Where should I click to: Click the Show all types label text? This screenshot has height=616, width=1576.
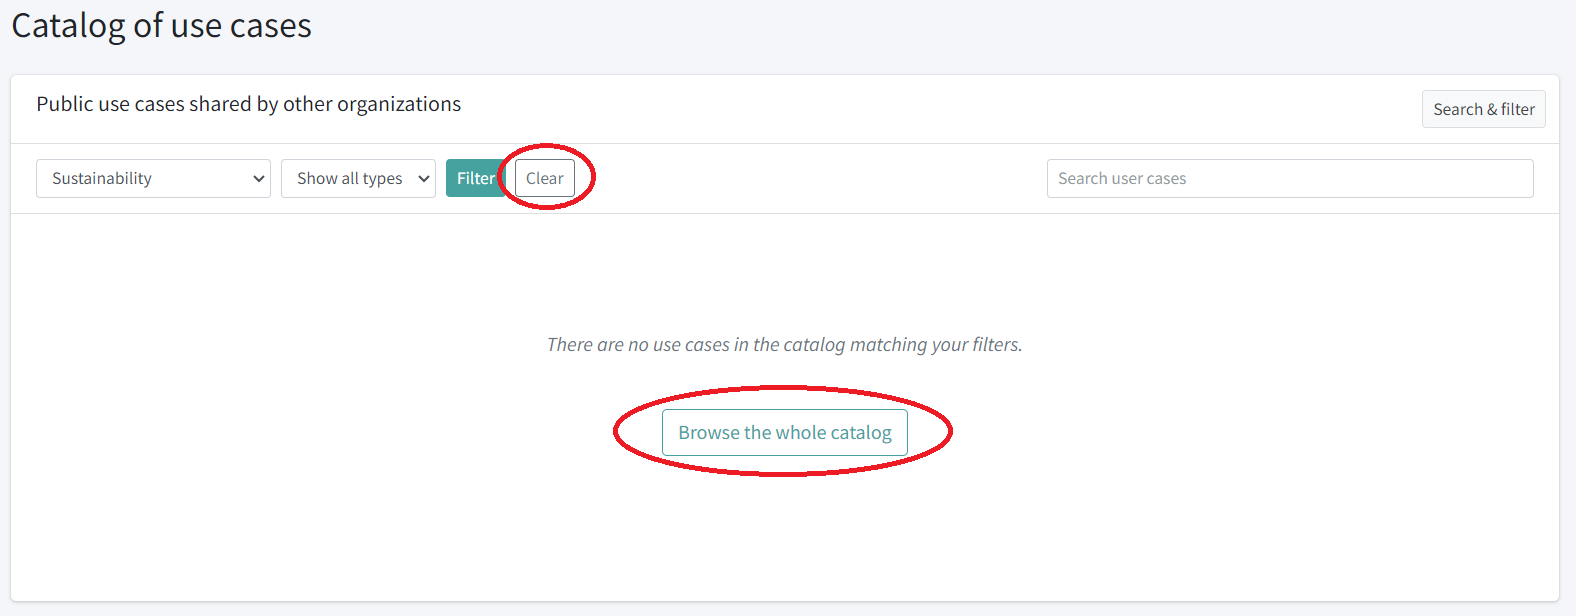coord(349,178)
